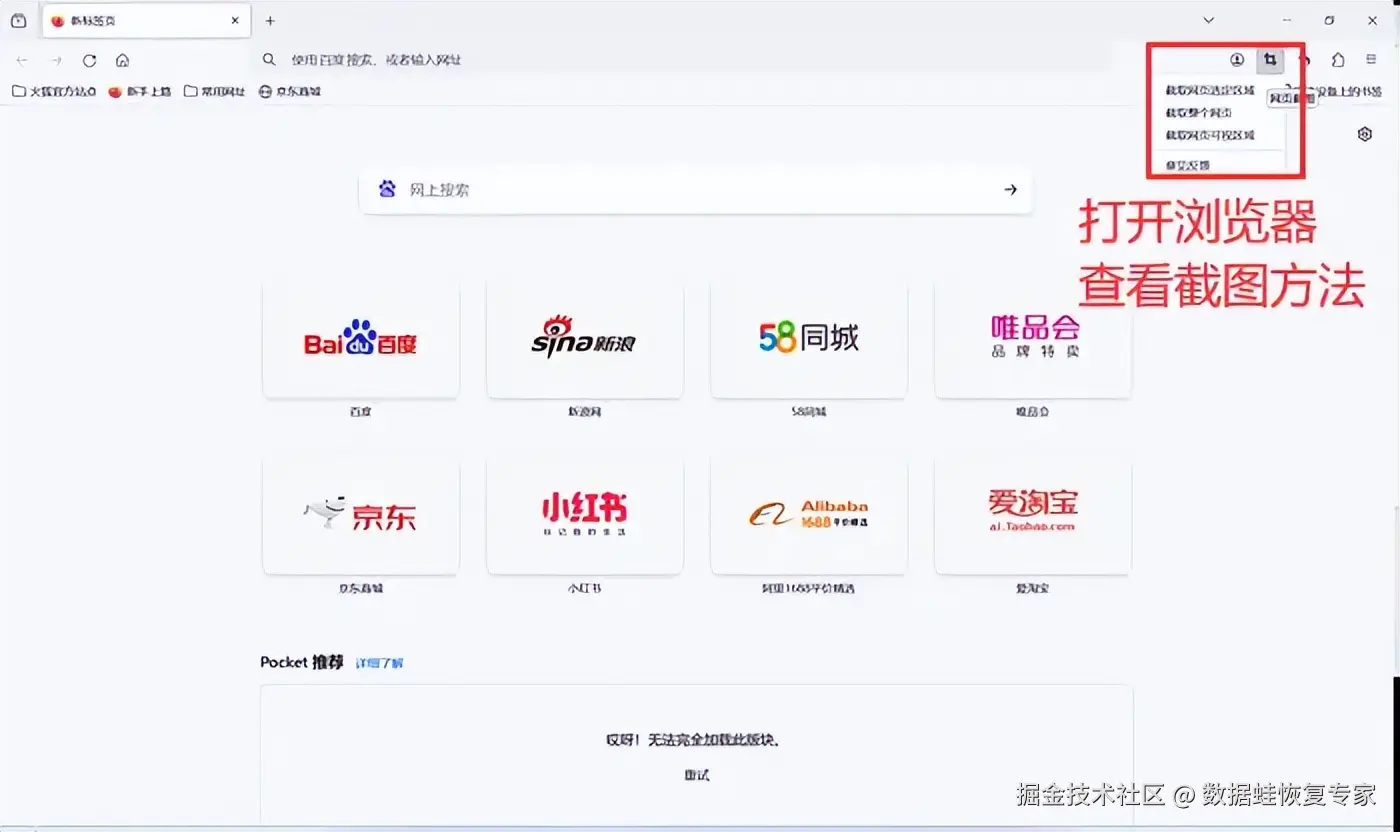The width and height of the screenshot is (1400, 832).
Task: Click the 小红书 label under the tile
Action: click(x=585, y=588)
